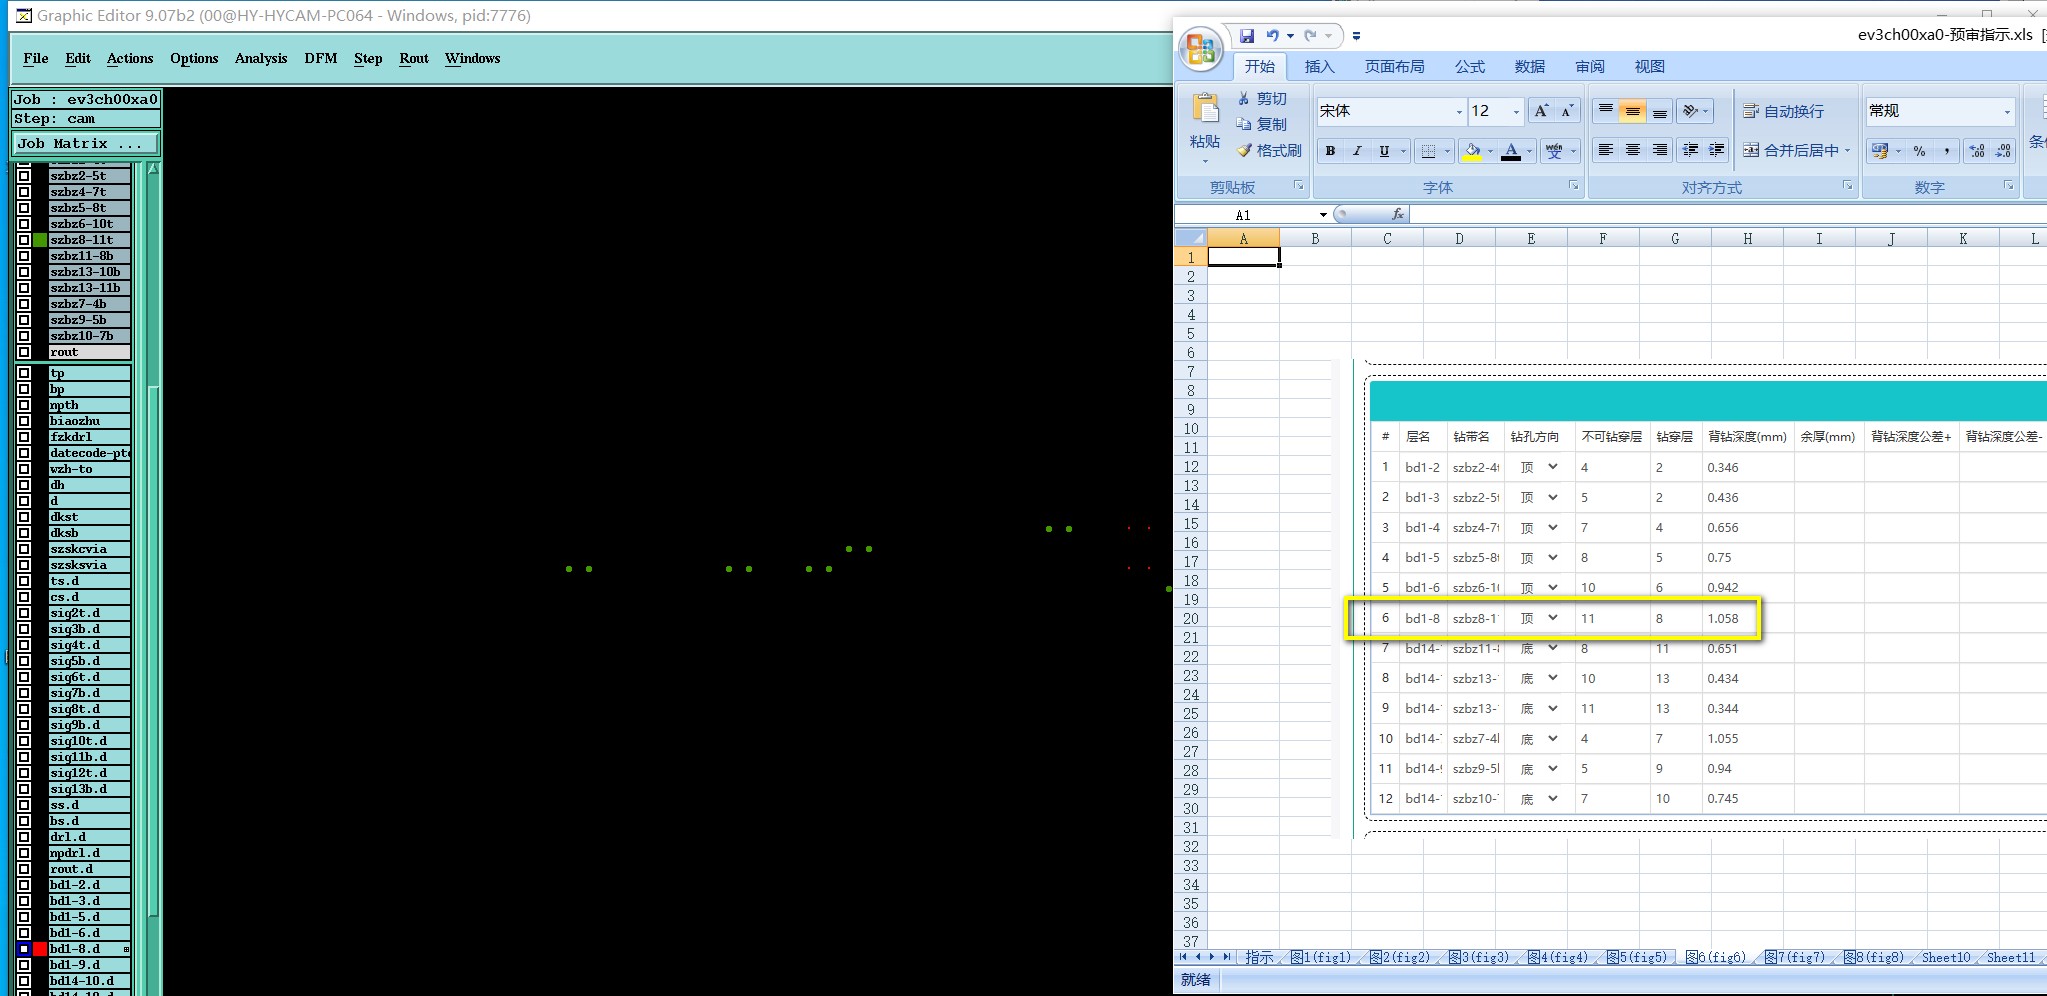Decrease font size in Excel
The width and height of the screenshot is (2047, 996).
pyautogui.click(x=1567, y=111)
